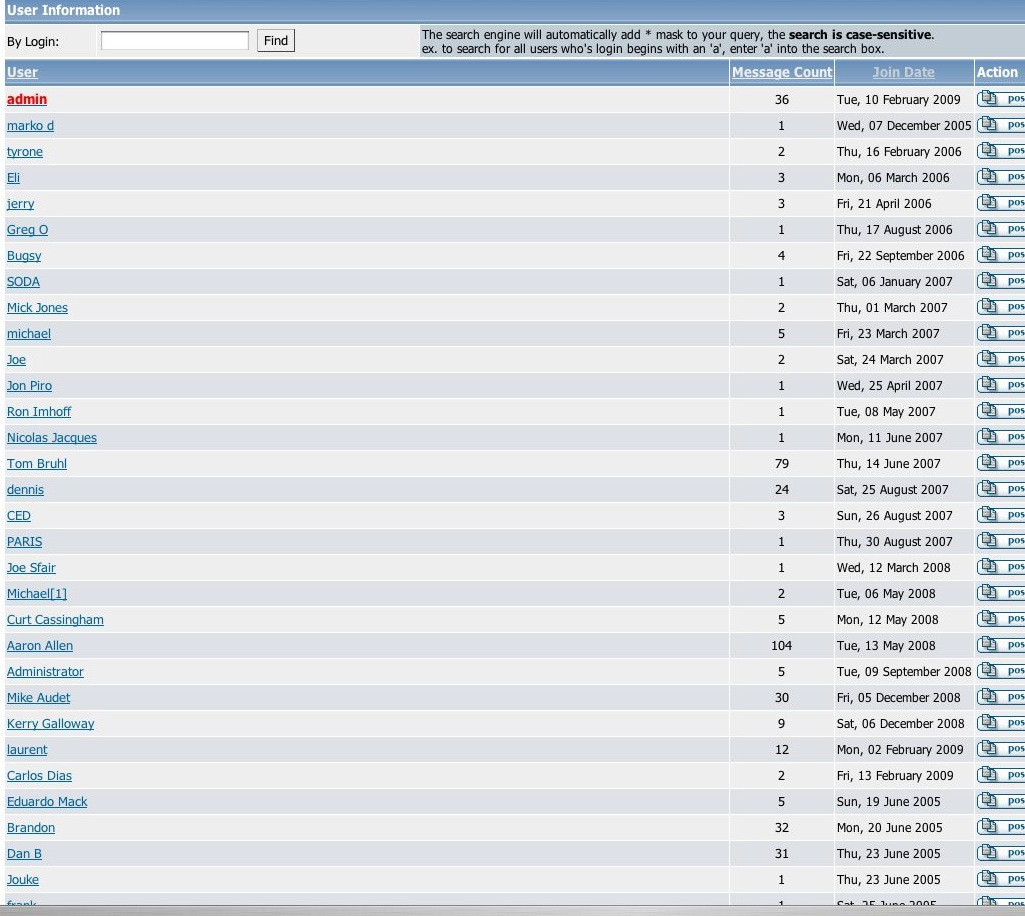The image size is (1025, 916).
Task: Open Tom Bruhl's posts action icon
Action: [1001, 463]
